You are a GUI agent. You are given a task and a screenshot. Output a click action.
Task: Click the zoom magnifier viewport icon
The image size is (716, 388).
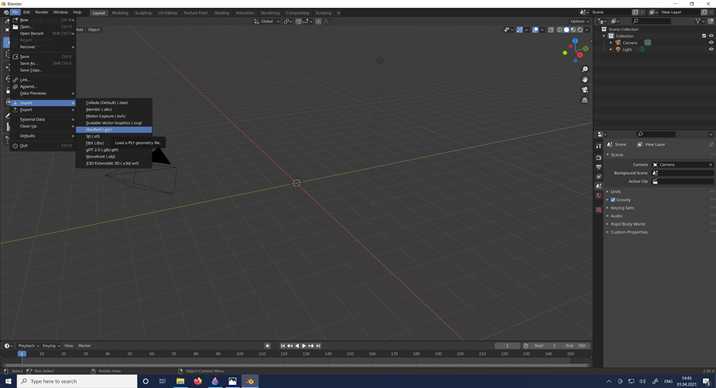point(584,69)
